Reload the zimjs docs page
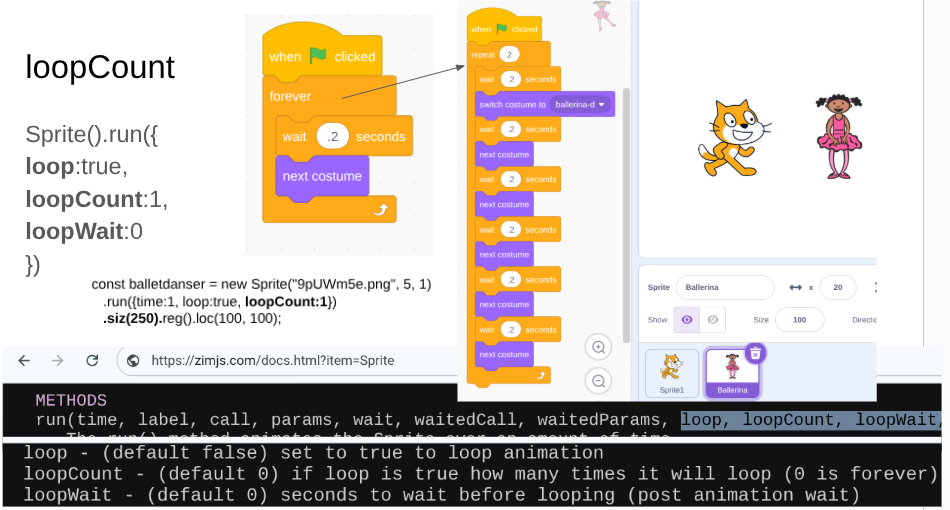This screenshot has height=510, width=950. coord(92,360)
